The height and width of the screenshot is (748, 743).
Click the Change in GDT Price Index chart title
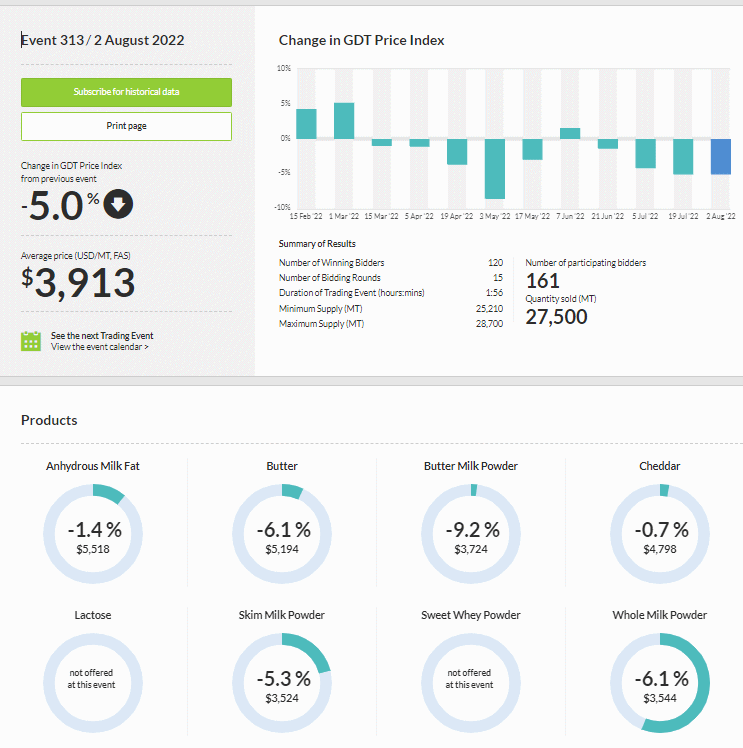[361, 40]
